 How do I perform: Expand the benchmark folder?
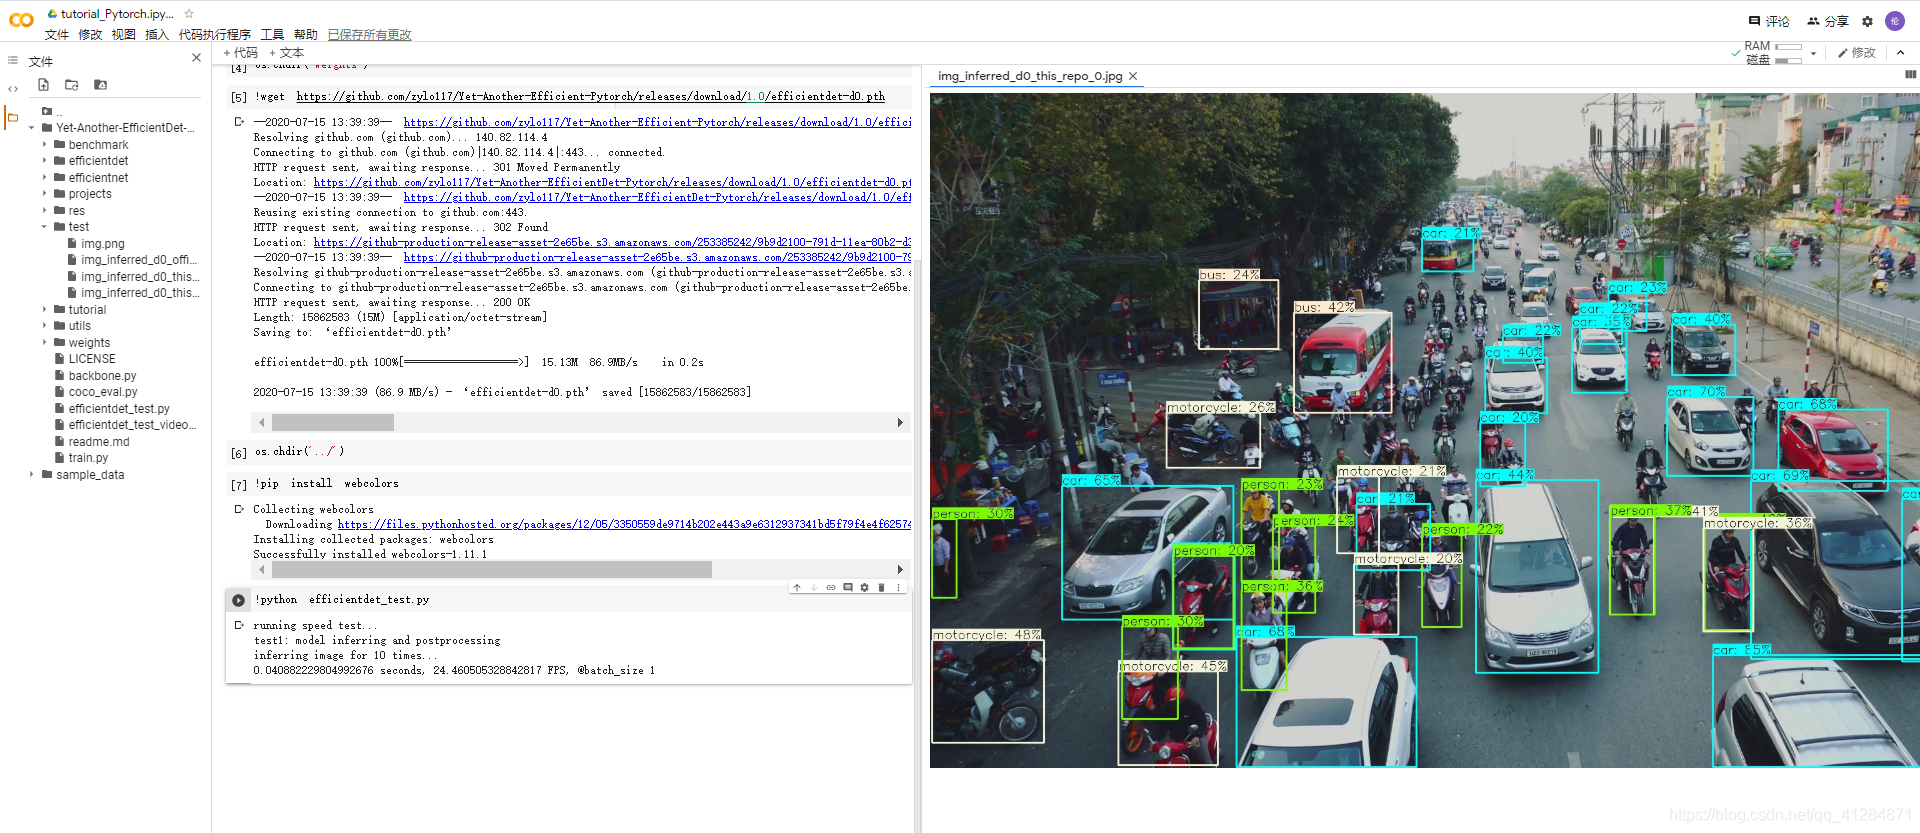pos(45,145)
